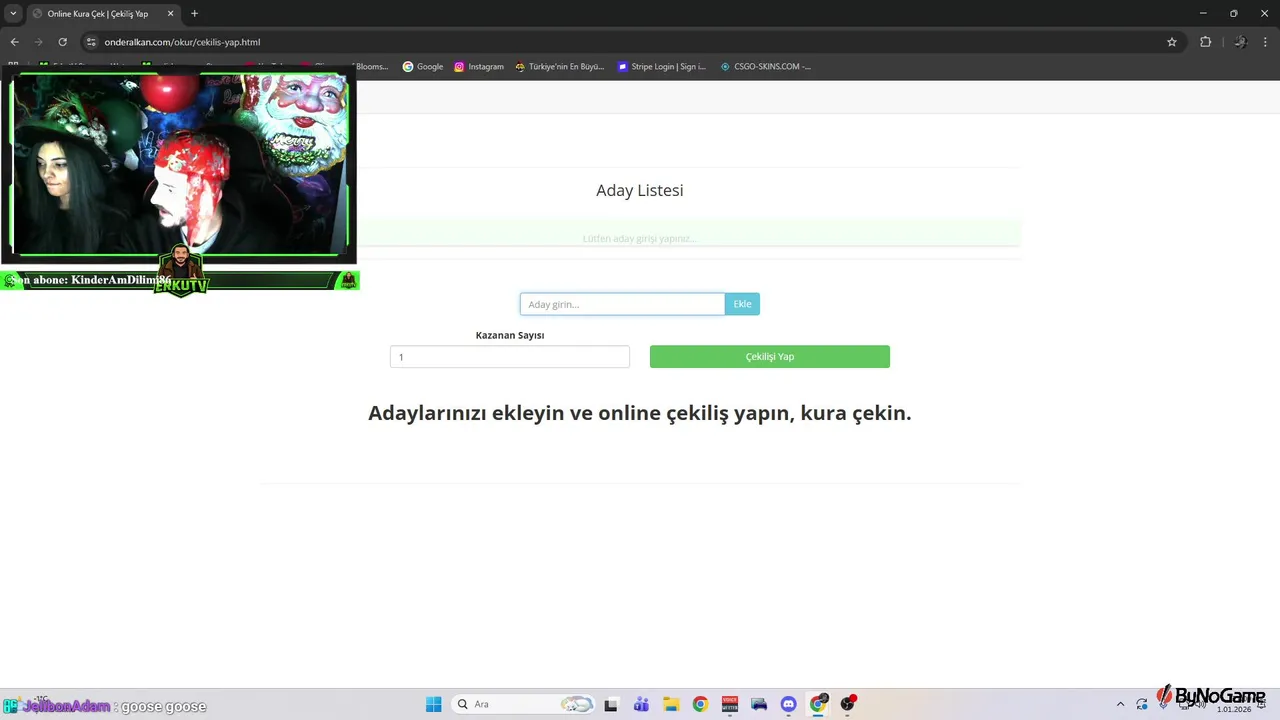
Task: Open the Instagram bookmark
Action: pyautogui.click(x=479, y=67)
